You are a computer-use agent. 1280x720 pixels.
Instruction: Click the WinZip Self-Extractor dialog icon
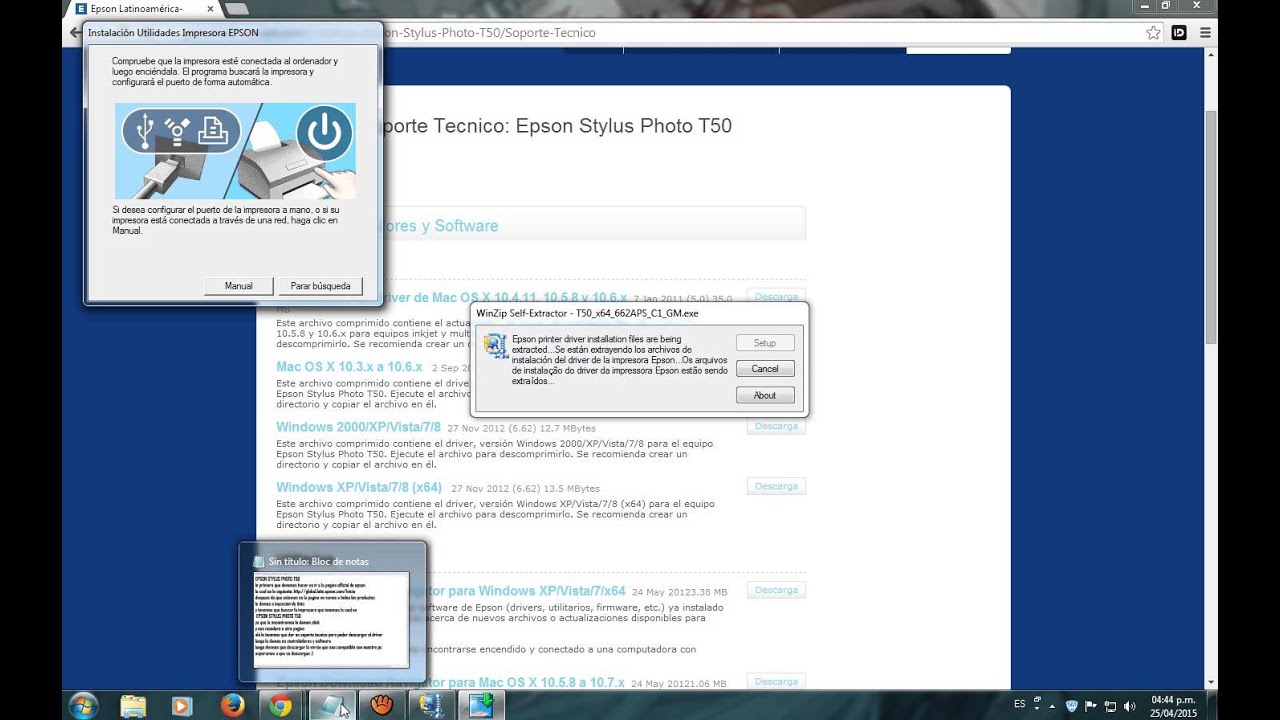[x=495, y=345]
